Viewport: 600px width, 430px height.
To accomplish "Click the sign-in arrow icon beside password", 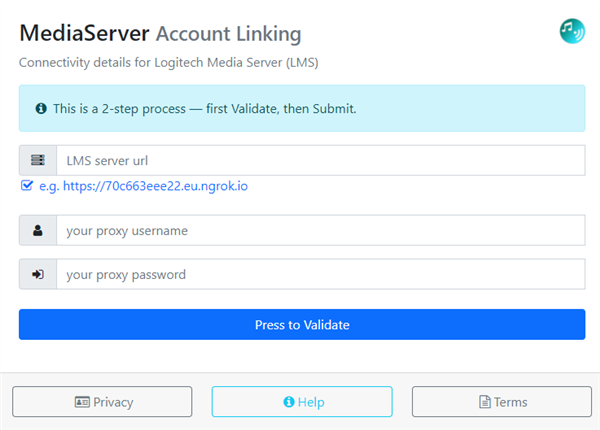I will click(x=38, y=274).
